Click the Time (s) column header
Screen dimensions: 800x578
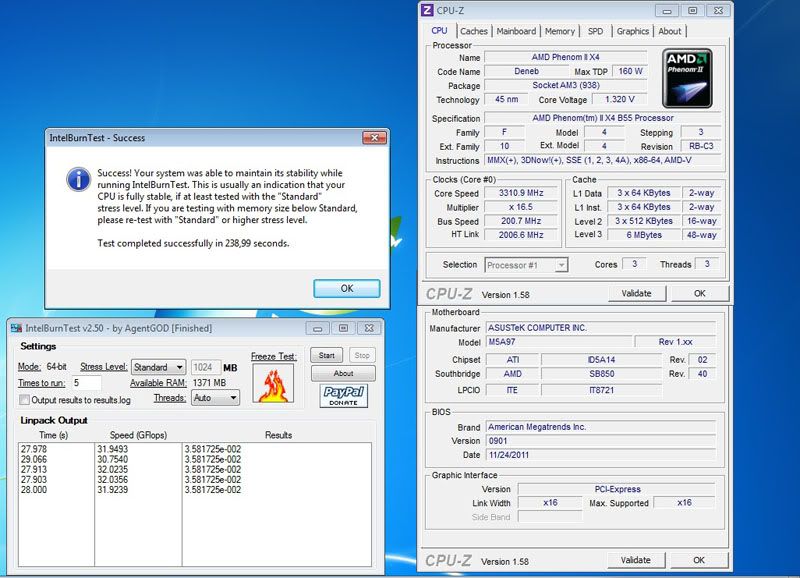(x=54, y=435)
